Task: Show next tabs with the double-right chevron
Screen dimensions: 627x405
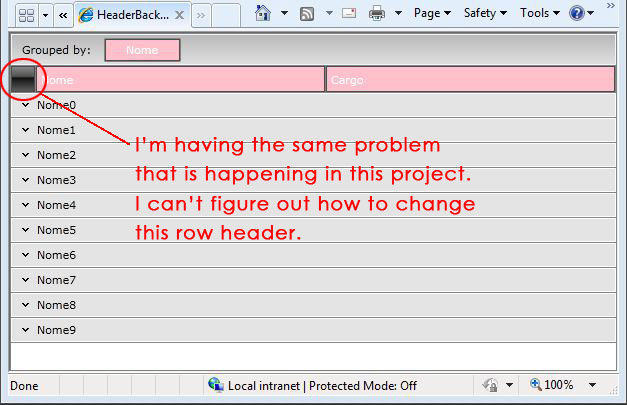Action: click(x=201, y=16)
